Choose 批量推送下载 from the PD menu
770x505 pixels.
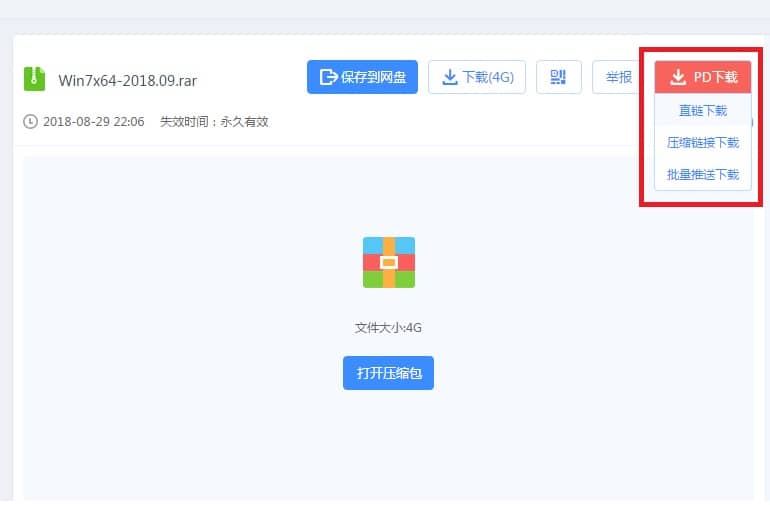(x=703, y=174)
